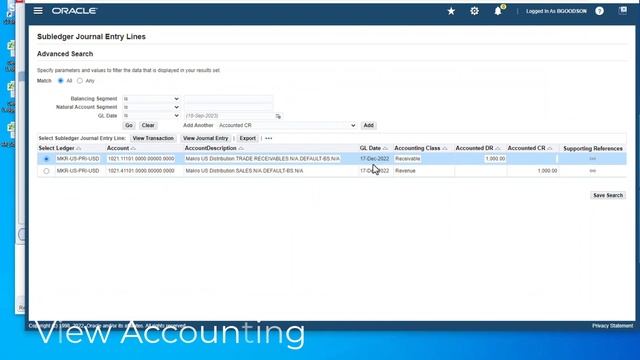Click GL Date 17-Dec-2022 in Receivable row
The width and height of the screenshot is (640, 360).
coord(374,159)
